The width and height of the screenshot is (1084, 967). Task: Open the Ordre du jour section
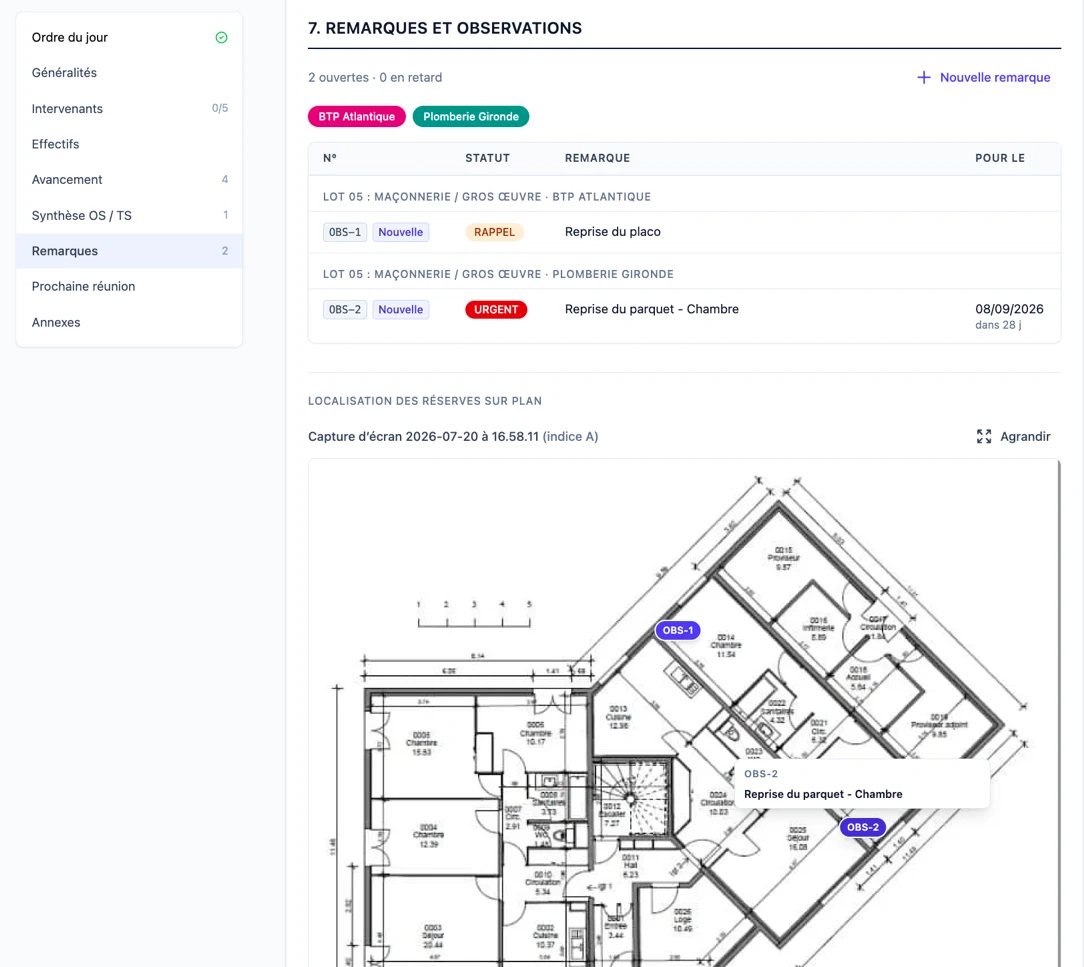[129, 37]
